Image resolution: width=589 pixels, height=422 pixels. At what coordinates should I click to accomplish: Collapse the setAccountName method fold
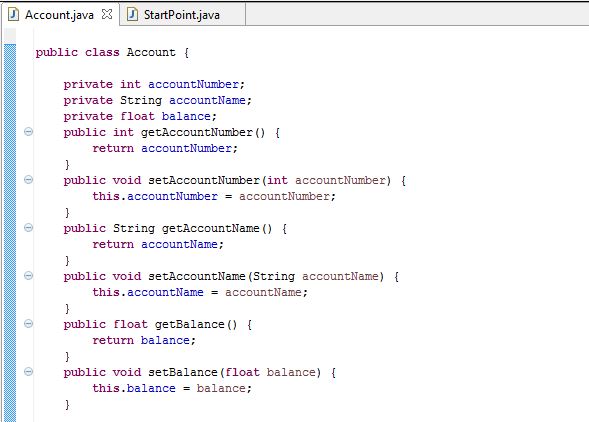pyautogui.click(x=28, y=276)
